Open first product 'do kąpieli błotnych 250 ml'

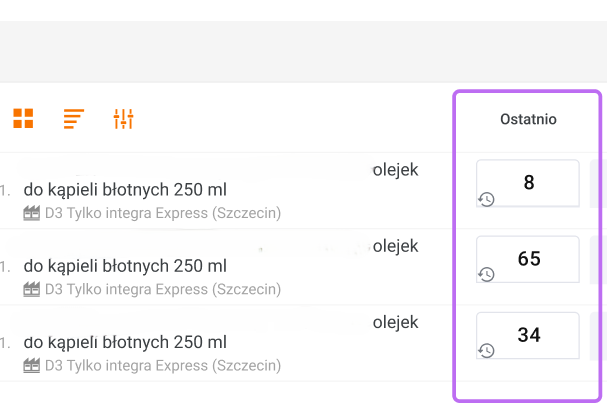pyautogui.click(x=125, y=190)
